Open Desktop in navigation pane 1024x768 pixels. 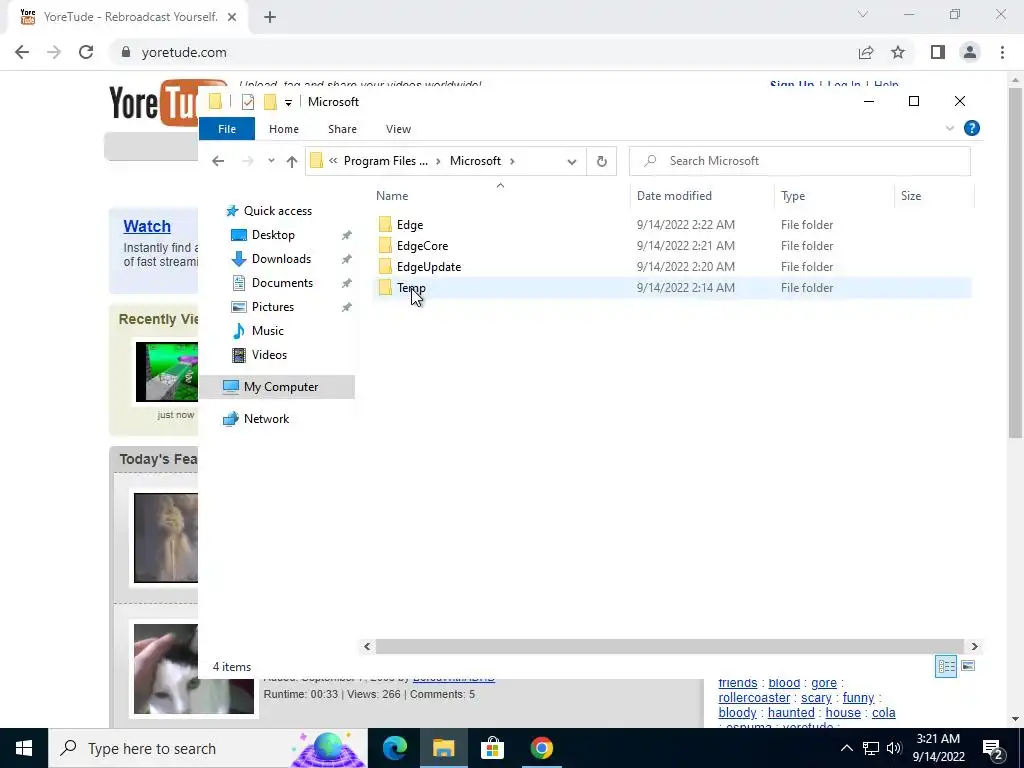pos(273,235)
